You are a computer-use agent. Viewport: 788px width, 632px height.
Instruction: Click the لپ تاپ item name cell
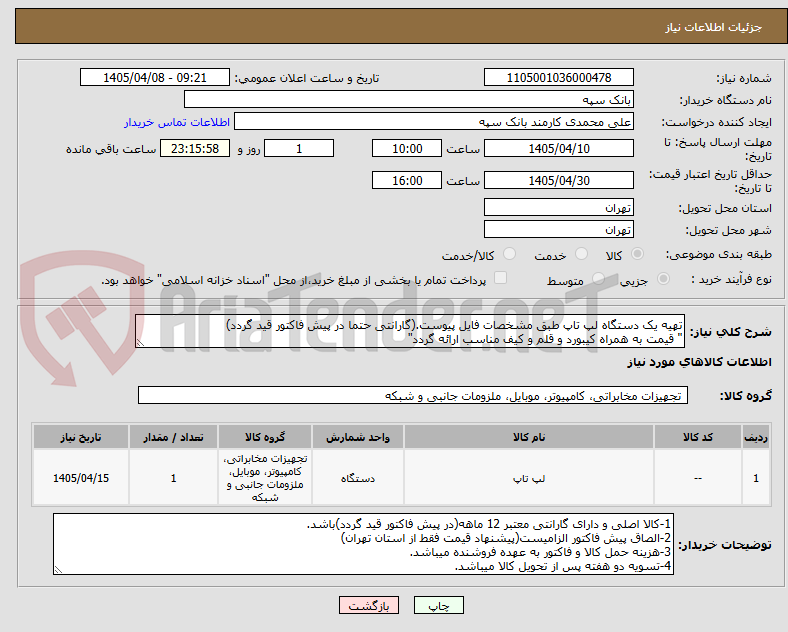(x=529, y=478)
